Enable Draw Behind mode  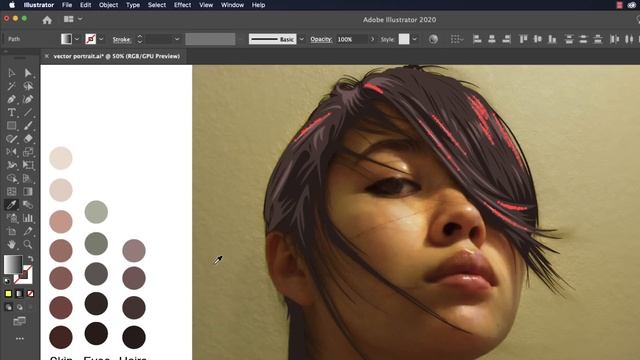point(19,307)
